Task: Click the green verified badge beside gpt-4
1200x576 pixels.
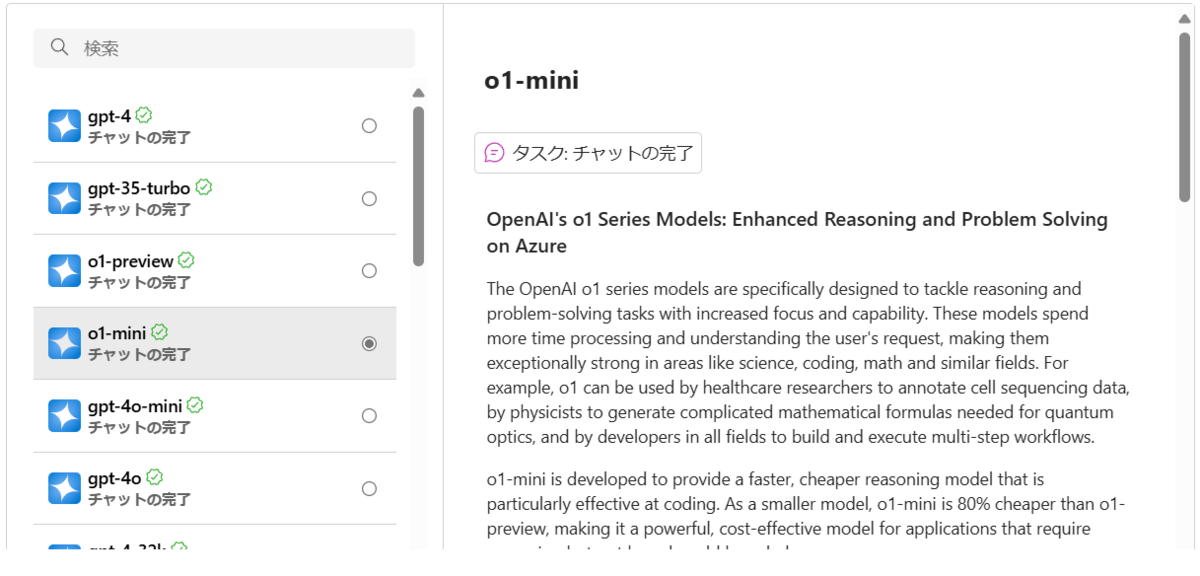Action: tap(144, 115)
